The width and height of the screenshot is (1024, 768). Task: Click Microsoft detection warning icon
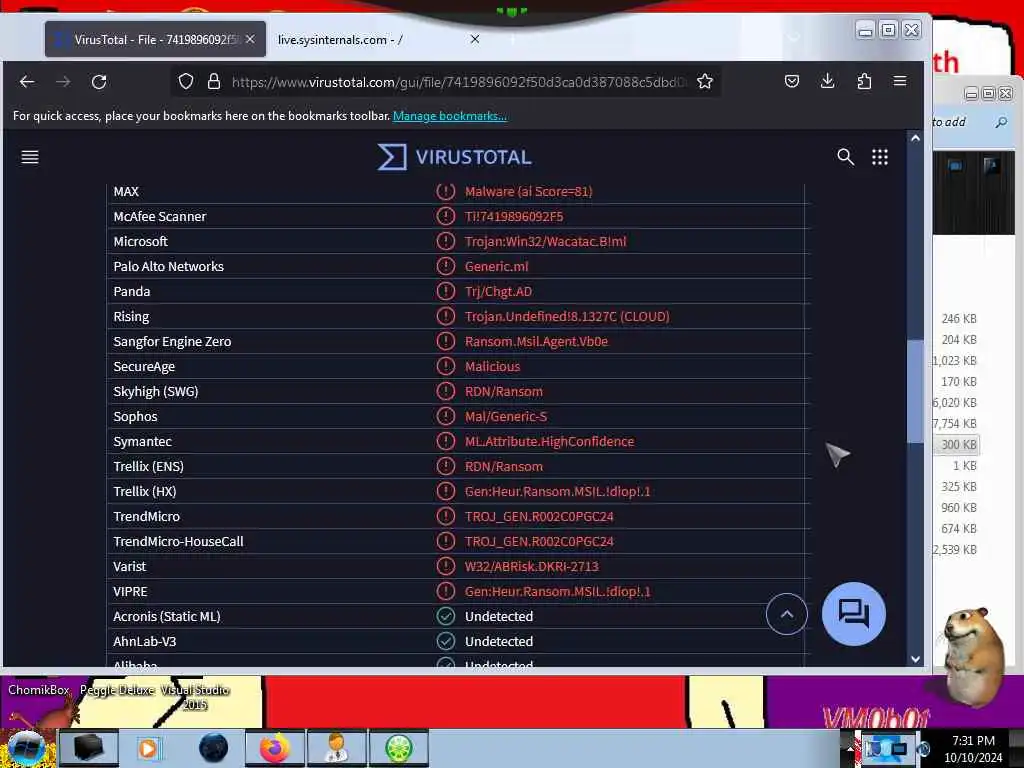coord(445,241)
